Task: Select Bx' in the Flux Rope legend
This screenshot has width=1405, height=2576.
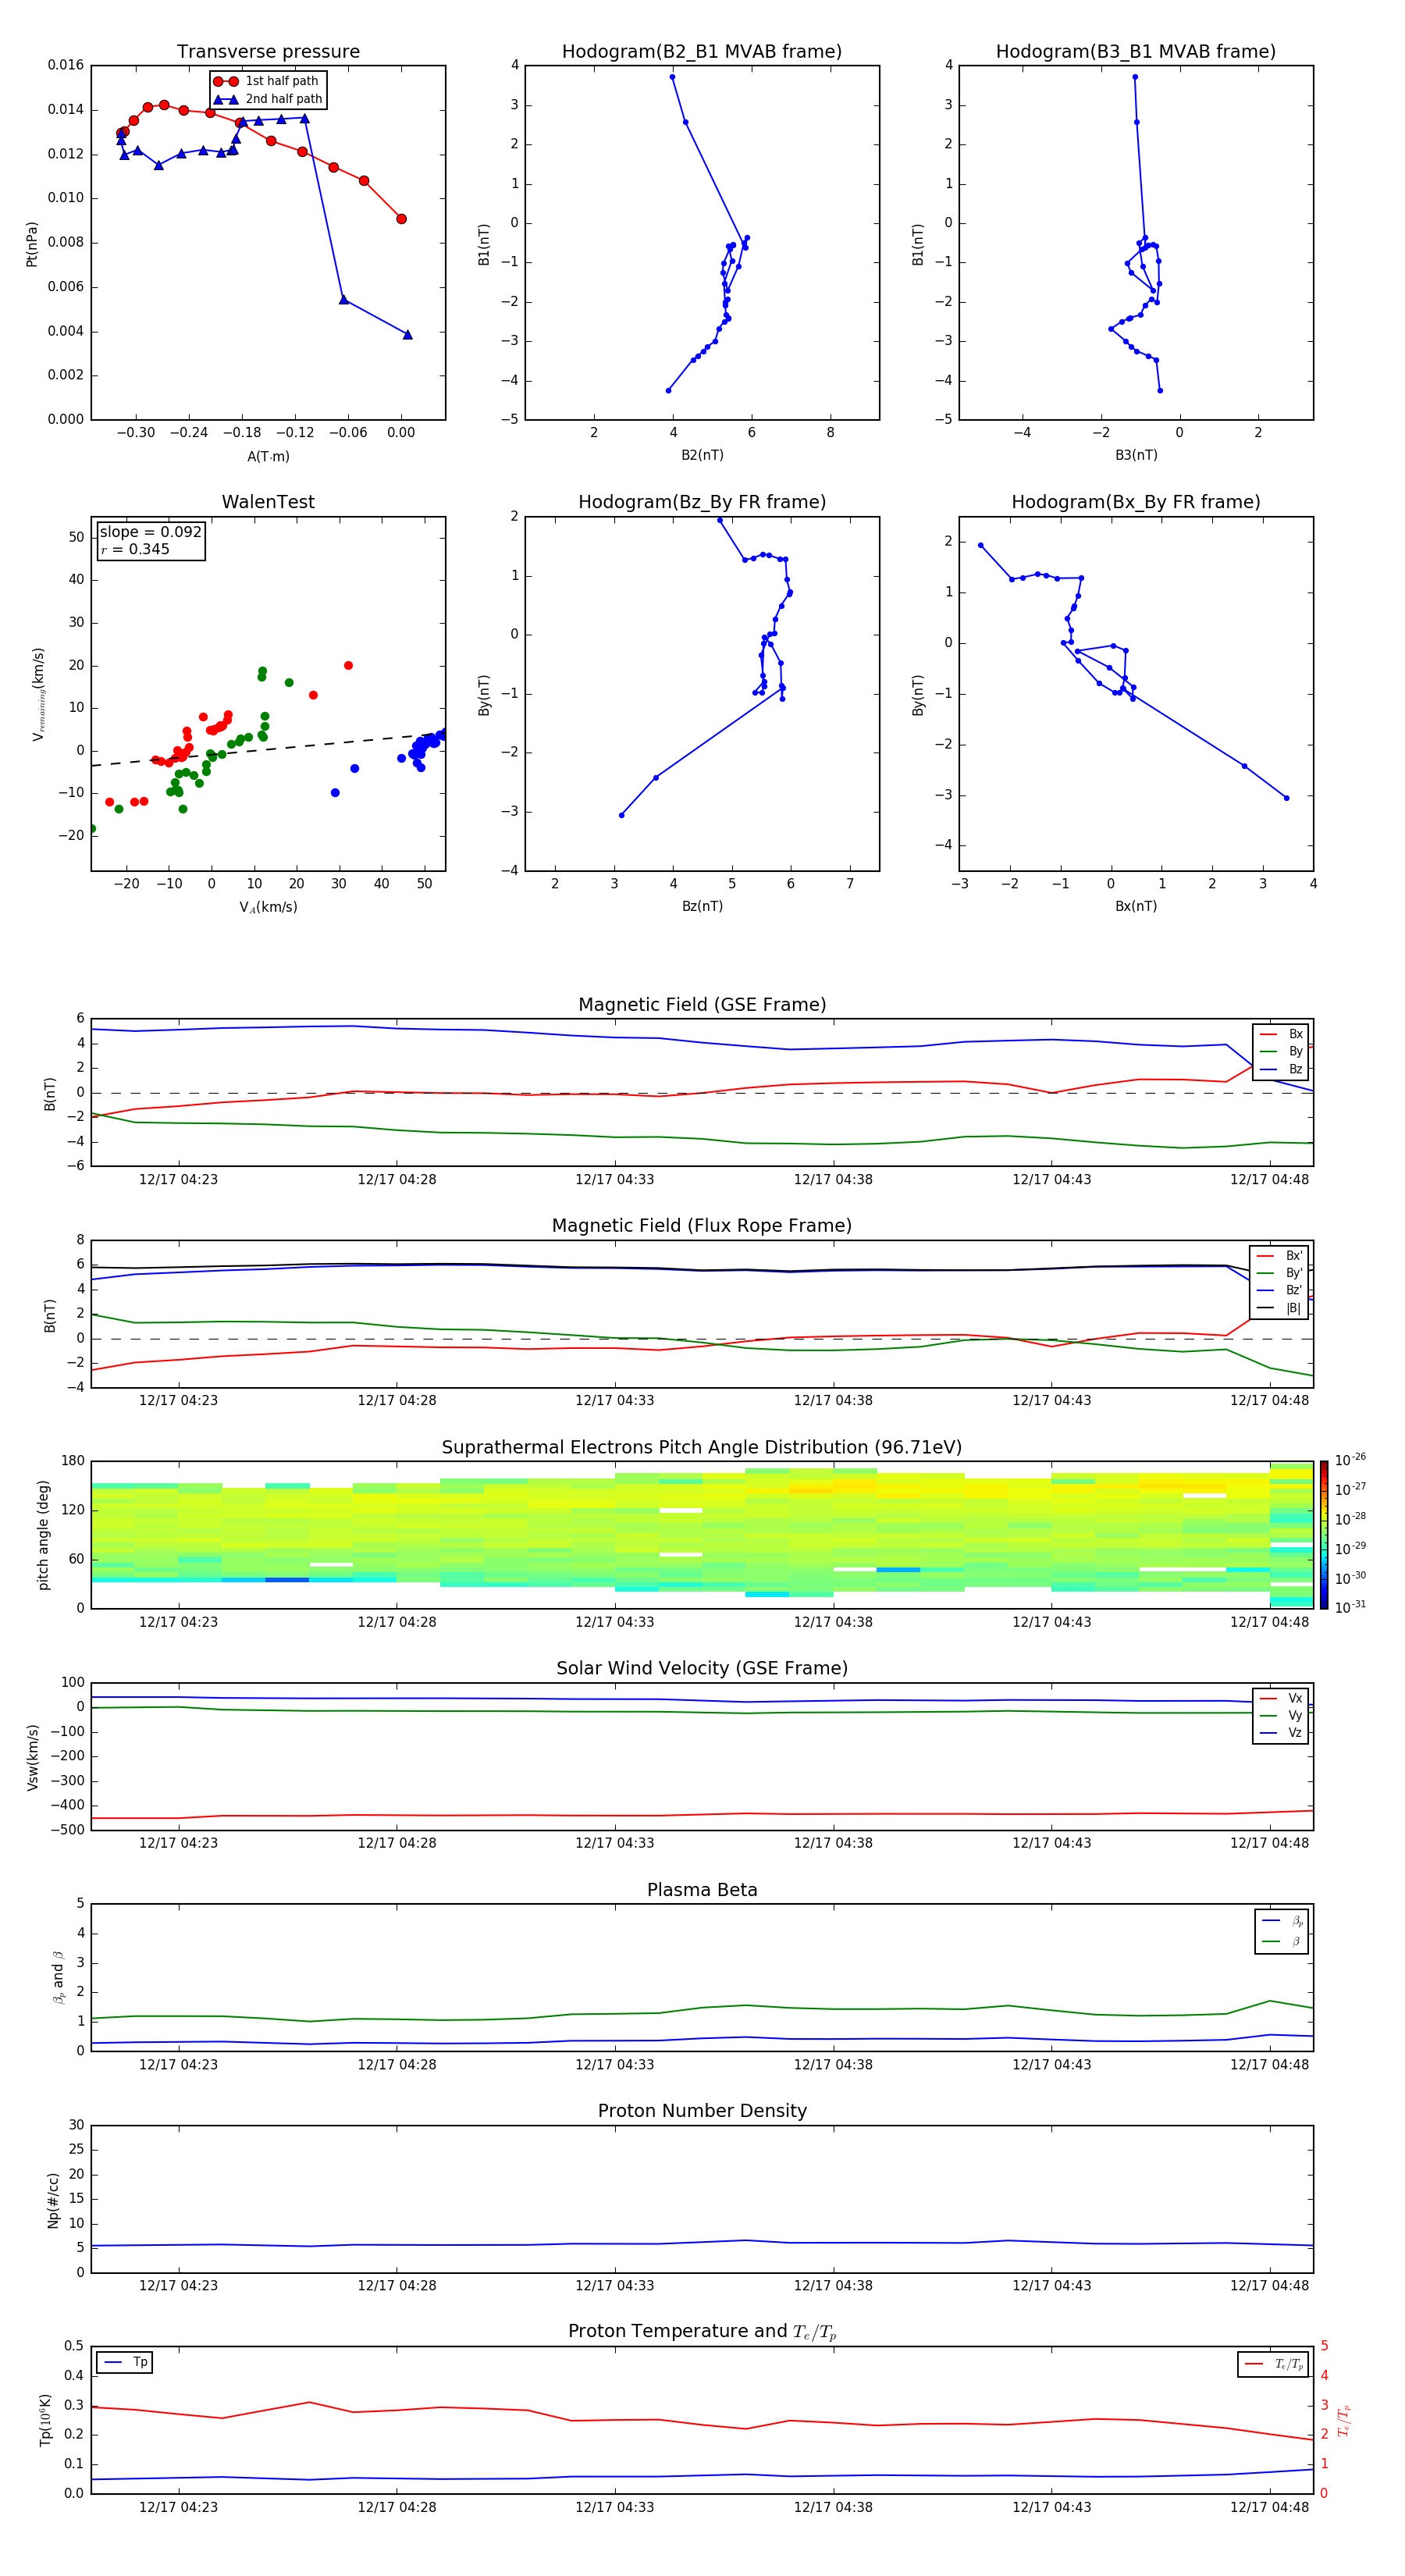Action: tap(1280, 1256)
